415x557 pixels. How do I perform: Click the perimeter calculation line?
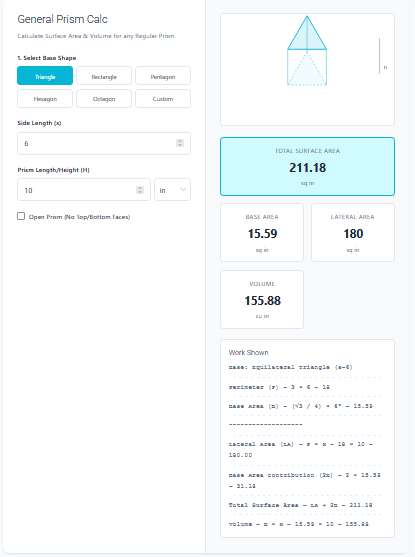(279, 387)
